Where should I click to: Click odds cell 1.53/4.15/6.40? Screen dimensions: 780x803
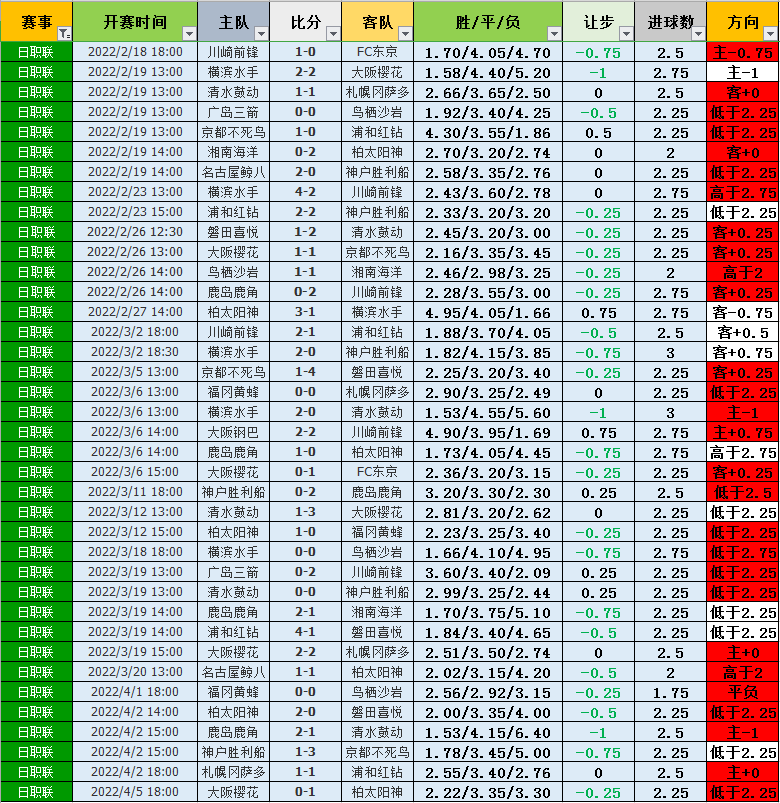point(488,731)
